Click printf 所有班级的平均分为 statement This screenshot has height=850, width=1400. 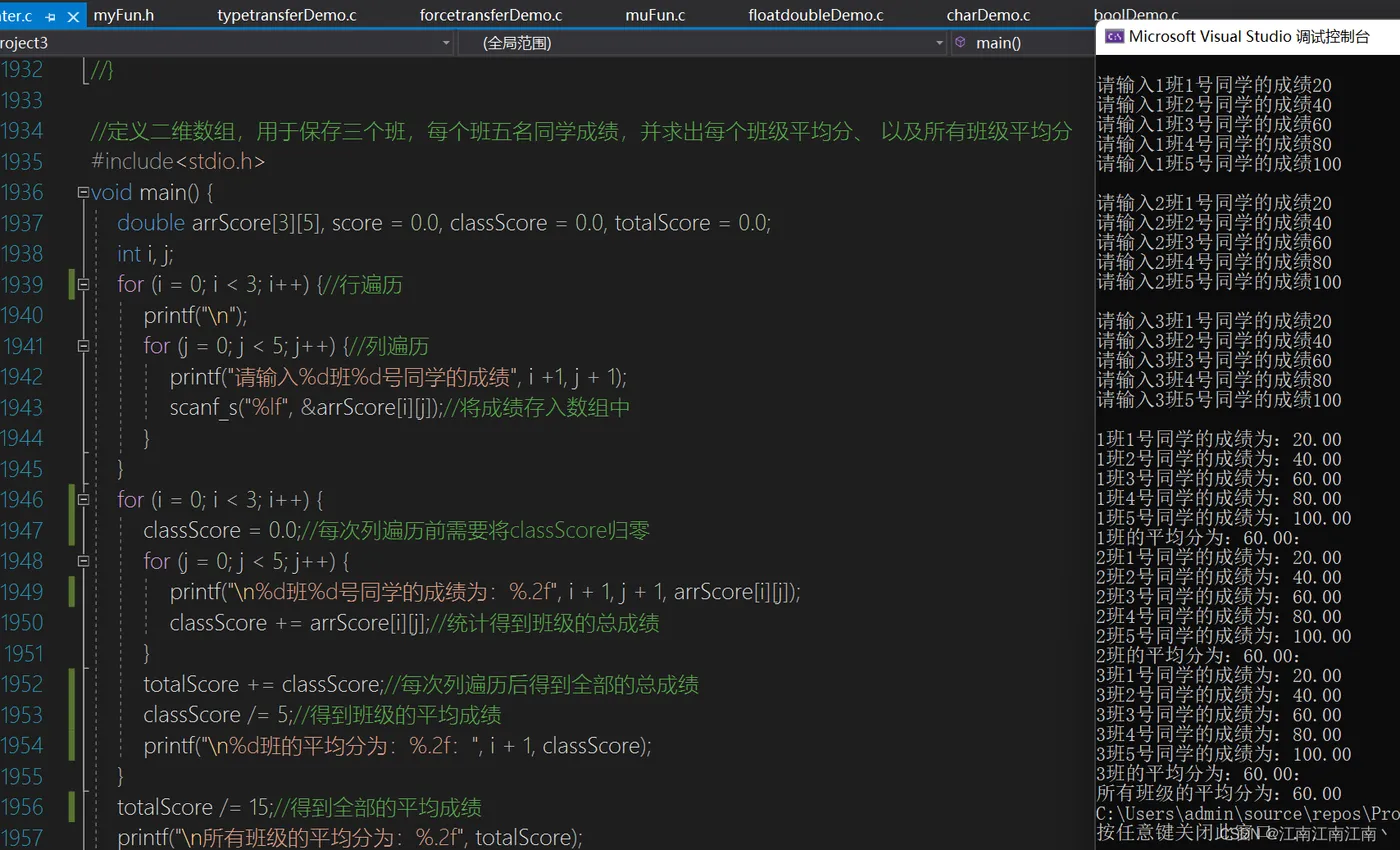click(x=349, y=837)
